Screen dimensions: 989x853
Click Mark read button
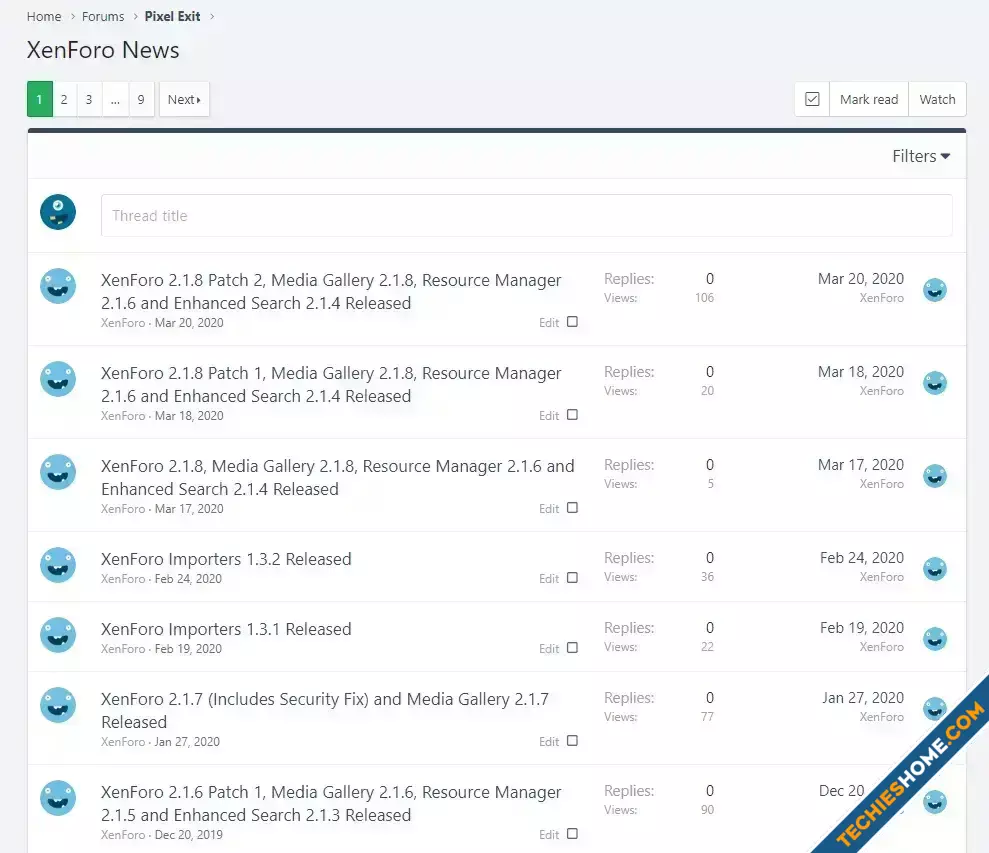click(x=869, y=99)
